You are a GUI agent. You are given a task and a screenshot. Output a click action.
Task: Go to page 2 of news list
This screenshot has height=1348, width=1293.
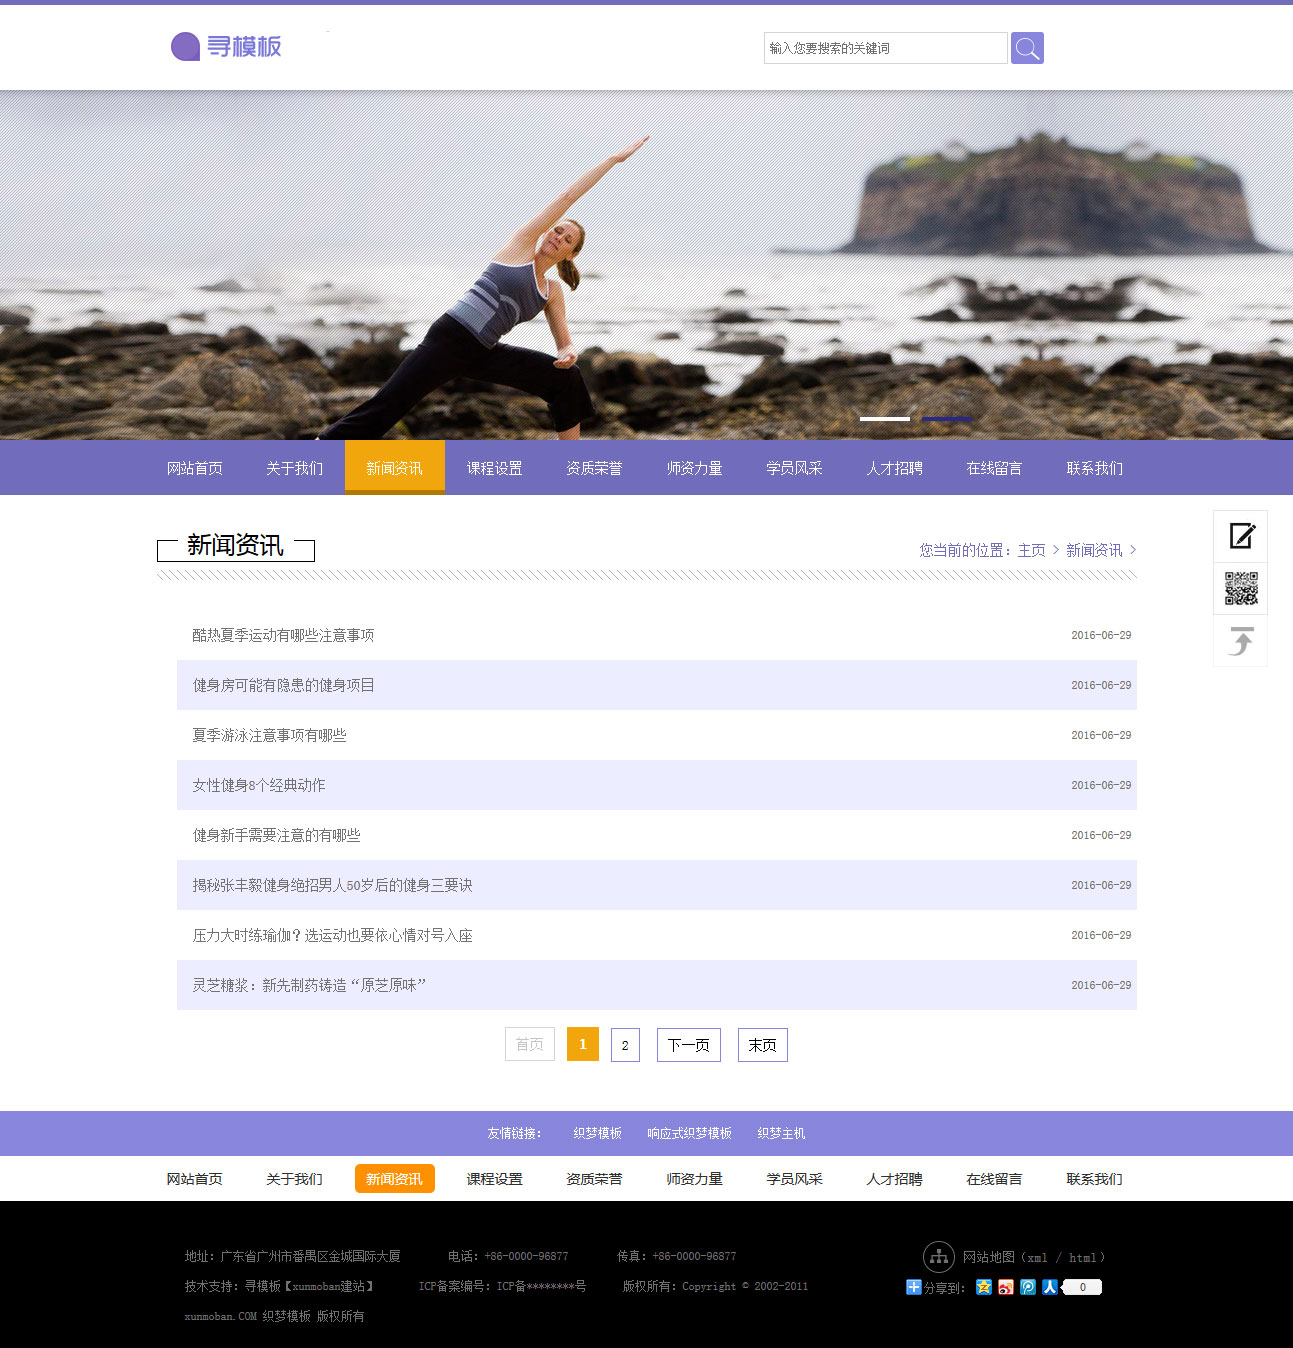[625, 1045]
